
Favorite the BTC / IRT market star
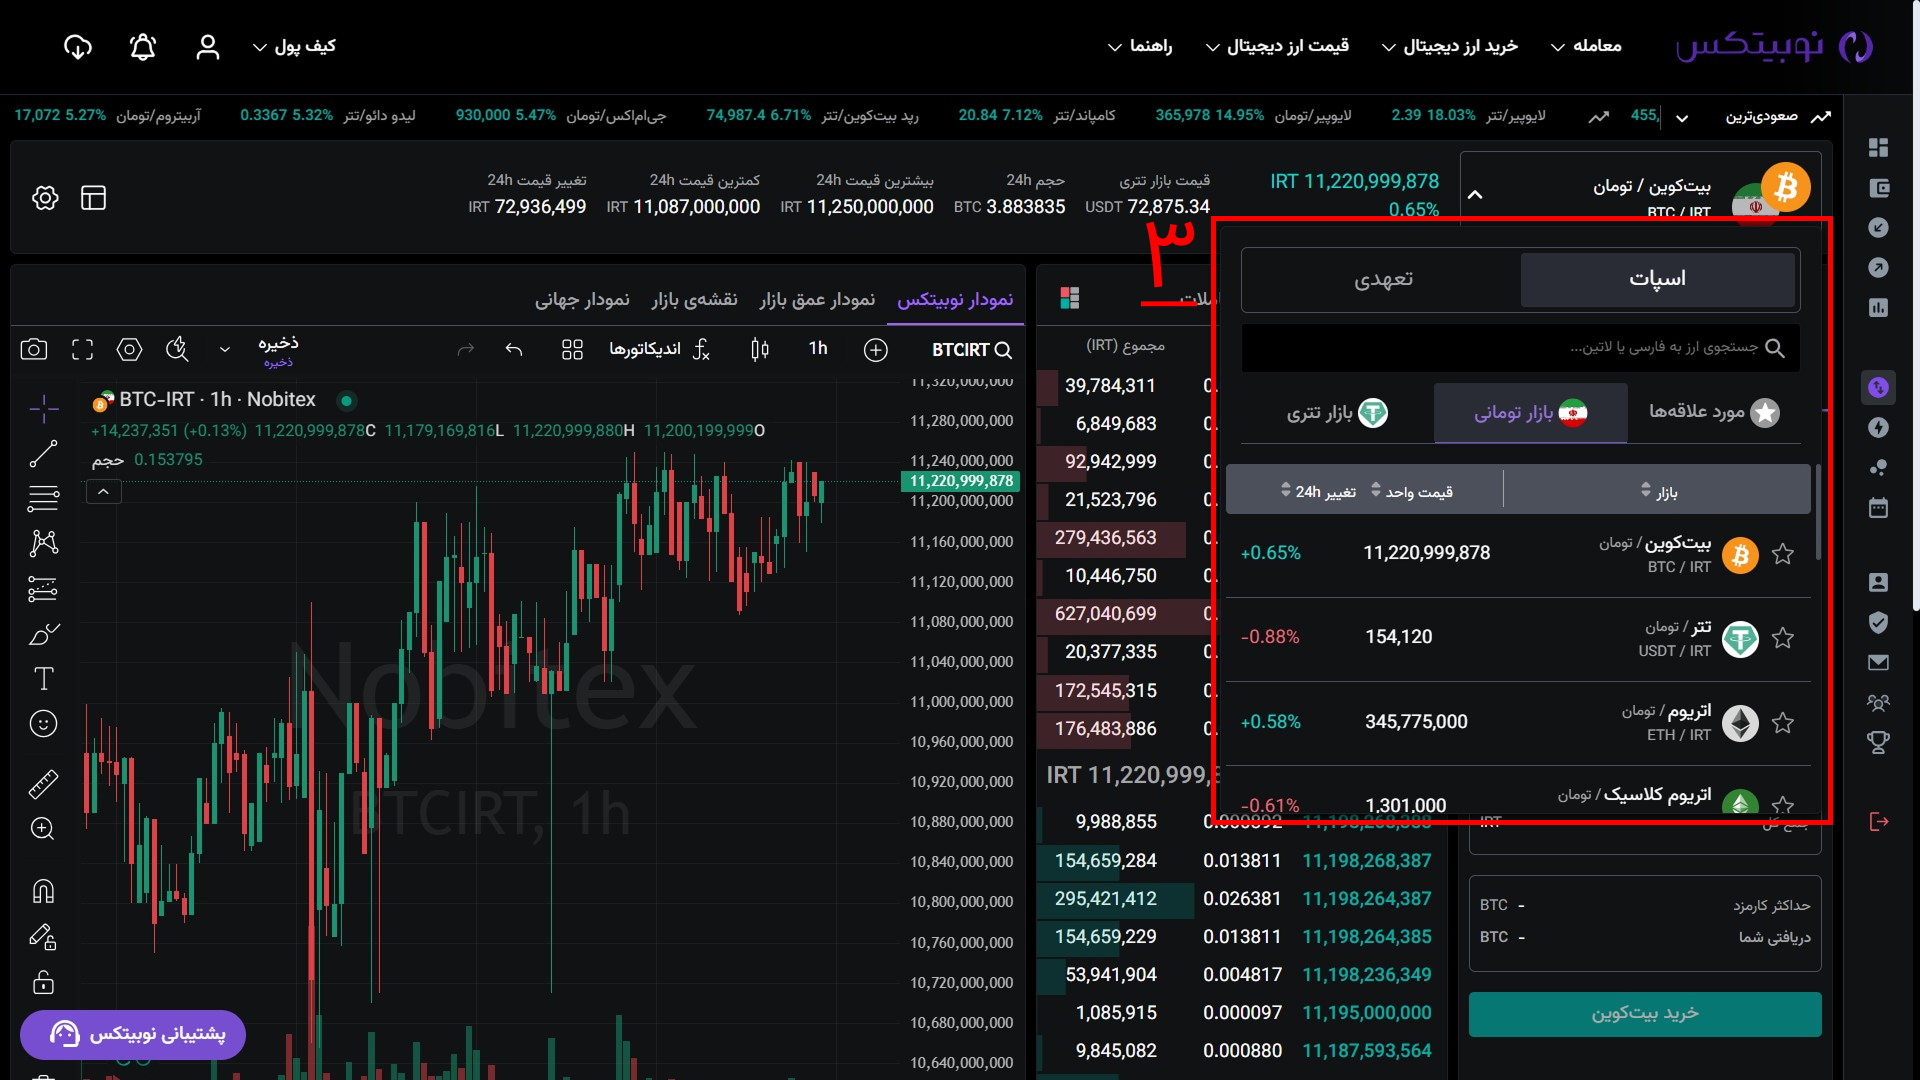pyautogui.click(x=1783, y=554)
